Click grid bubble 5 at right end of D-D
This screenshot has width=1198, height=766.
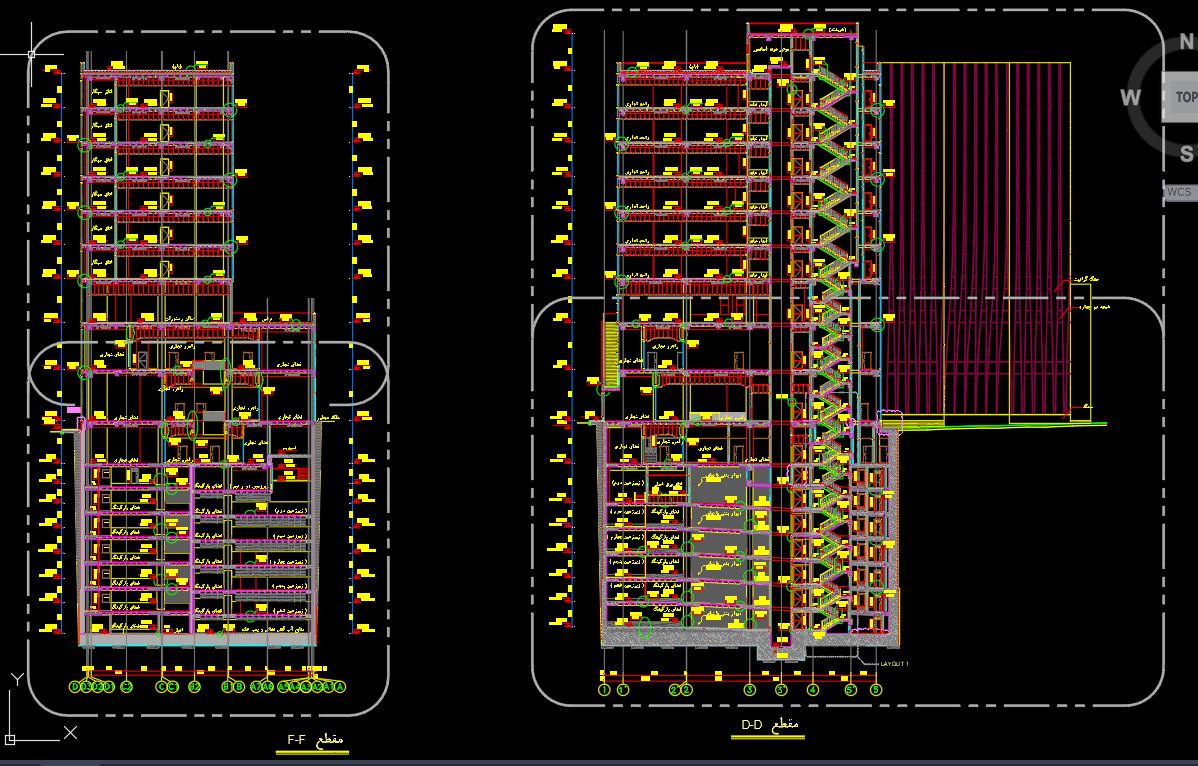[876, 690]
